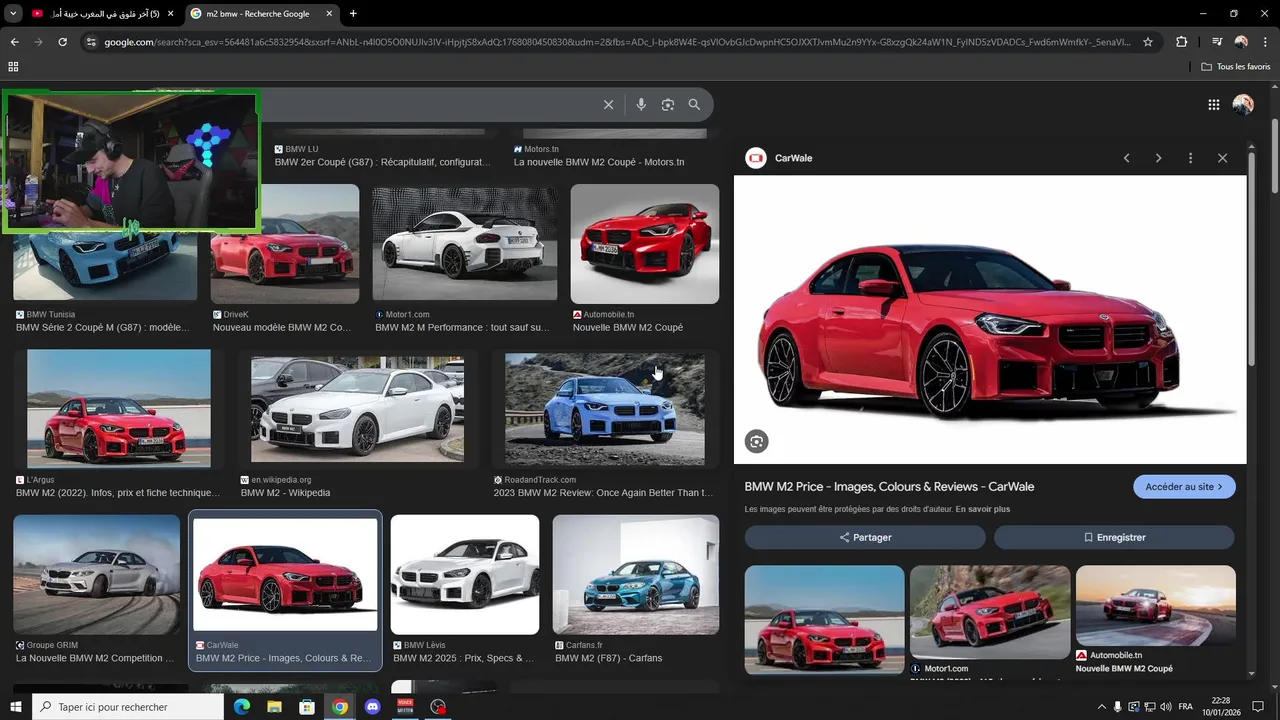The width and height of the screenshot is (1280, 720).
Task: Open the large red BMW M2 preview image
Action: [990, 320]
